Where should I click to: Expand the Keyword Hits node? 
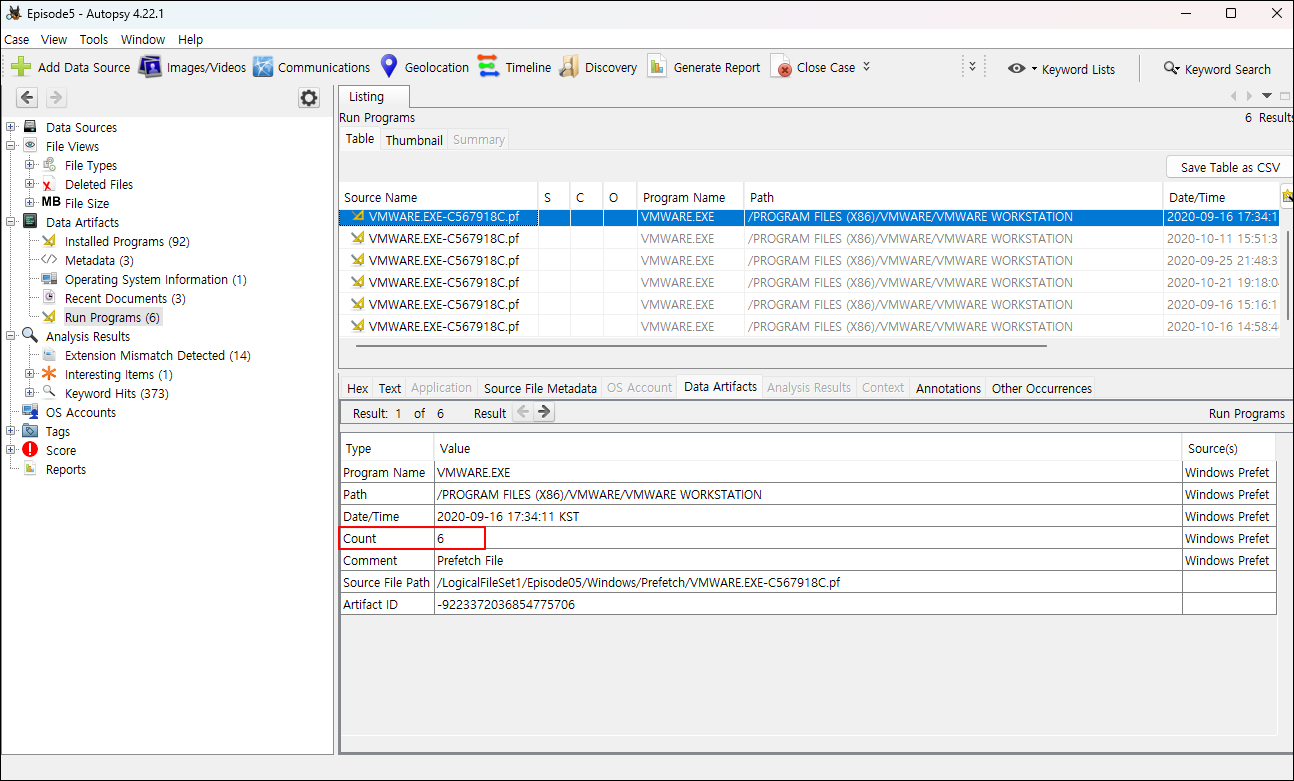click(x=30, y=393)
